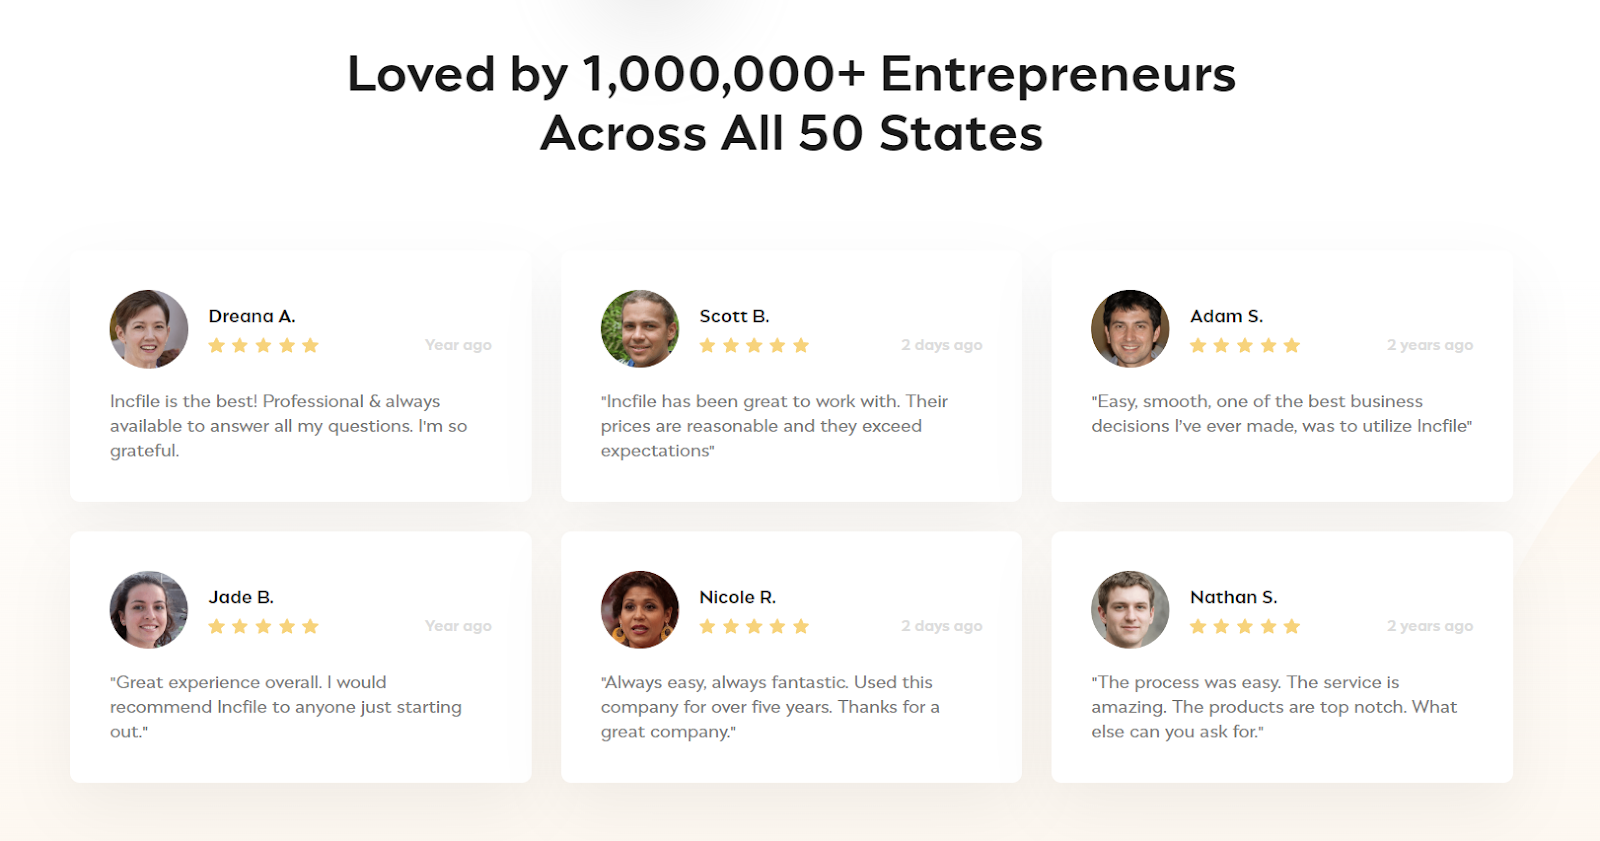Click Dreana A.'s review text about Incfile

click(289, 426)
